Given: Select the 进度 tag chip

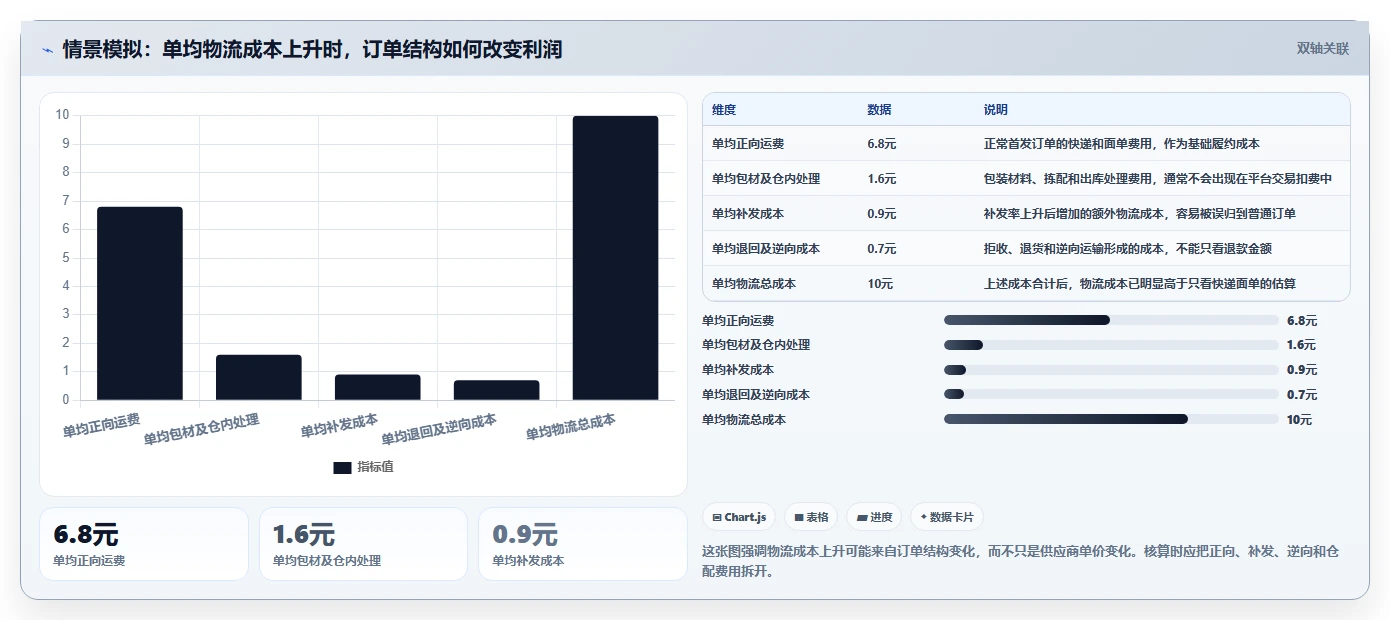Looking at the screenshot, I should click(x=874, y=517).
